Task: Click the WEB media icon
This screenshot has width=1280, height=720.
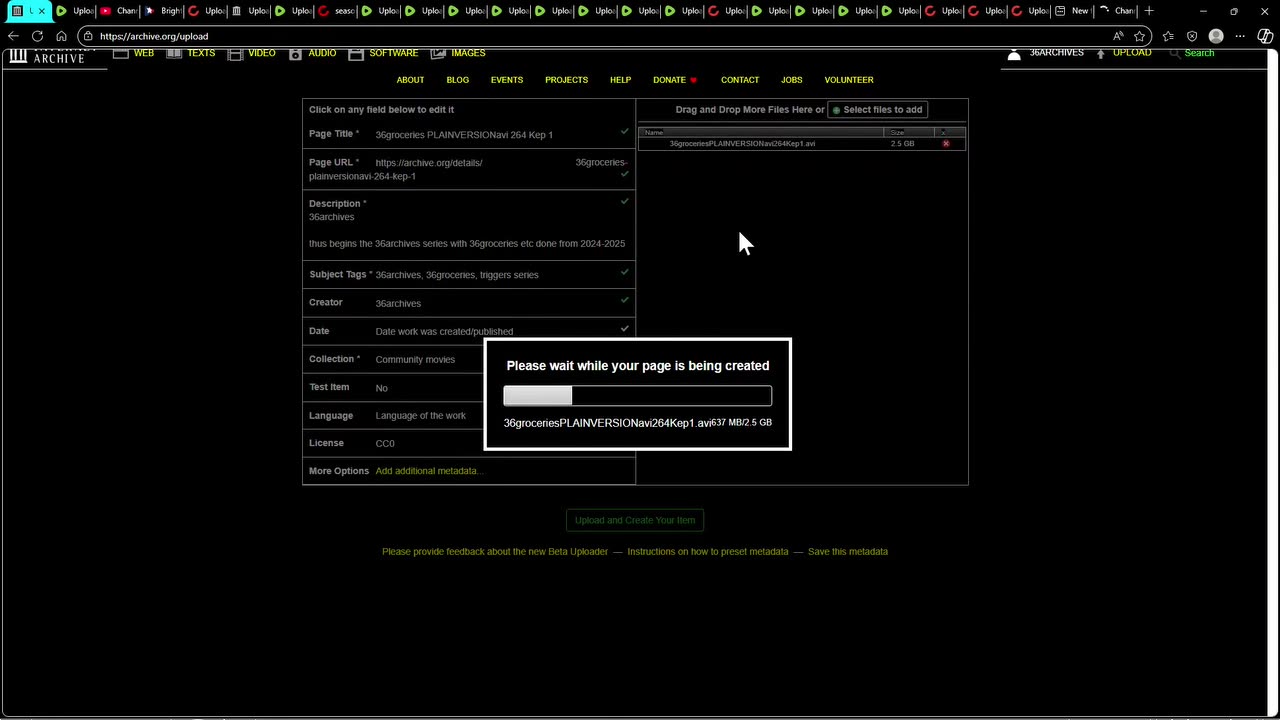Action: coord(121,53)
